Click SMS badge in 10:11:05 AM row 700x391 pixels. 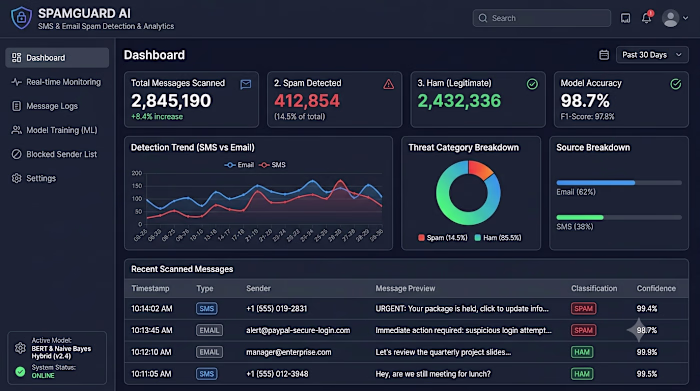point(206,374)
